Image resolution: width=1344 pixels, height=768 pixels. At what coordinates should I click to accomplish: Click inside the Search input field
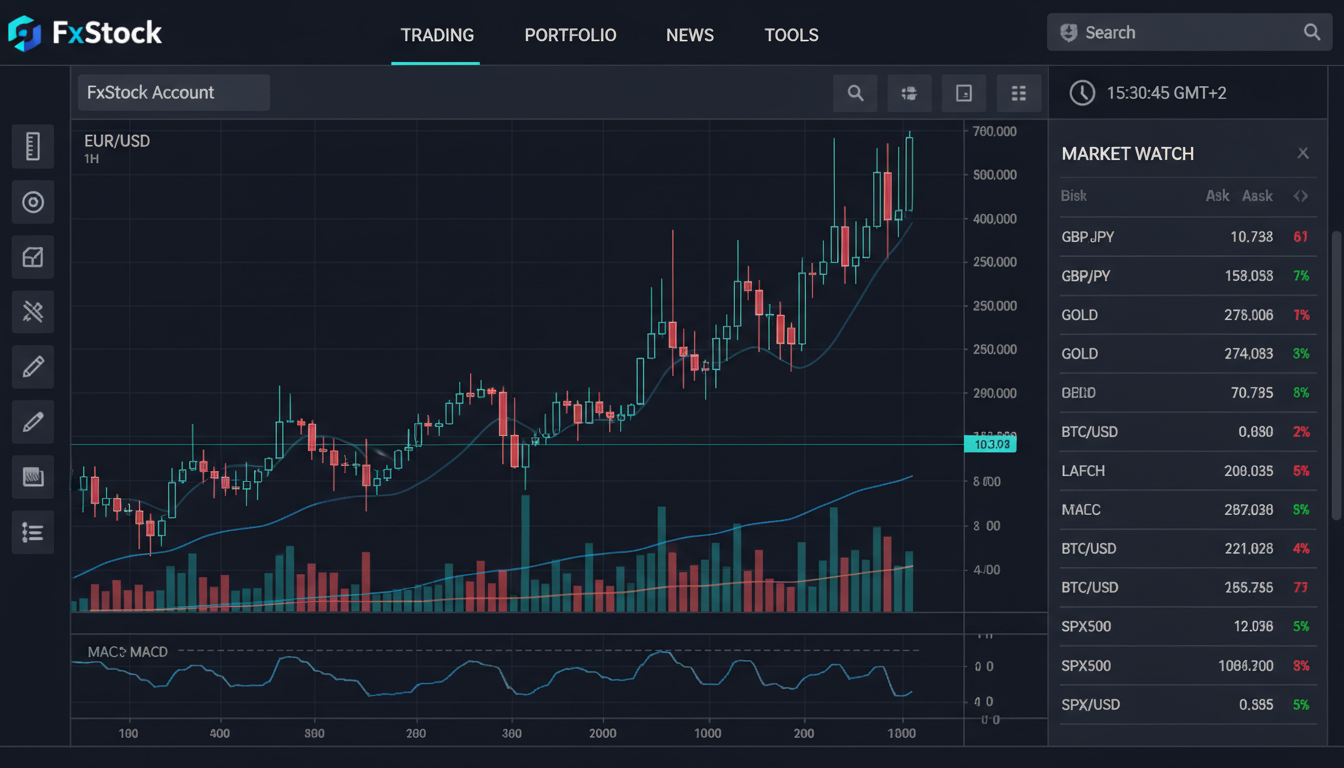(1180, 32)
